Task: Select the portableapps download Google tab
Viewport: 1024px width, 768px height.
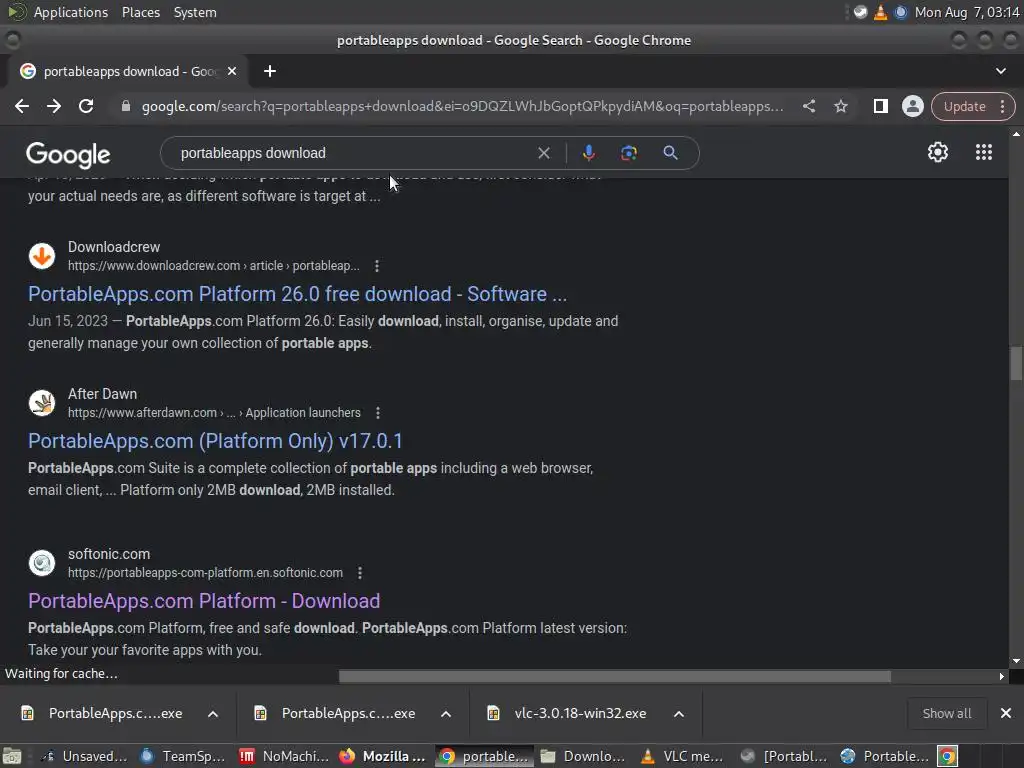Action: pos(127,71)
